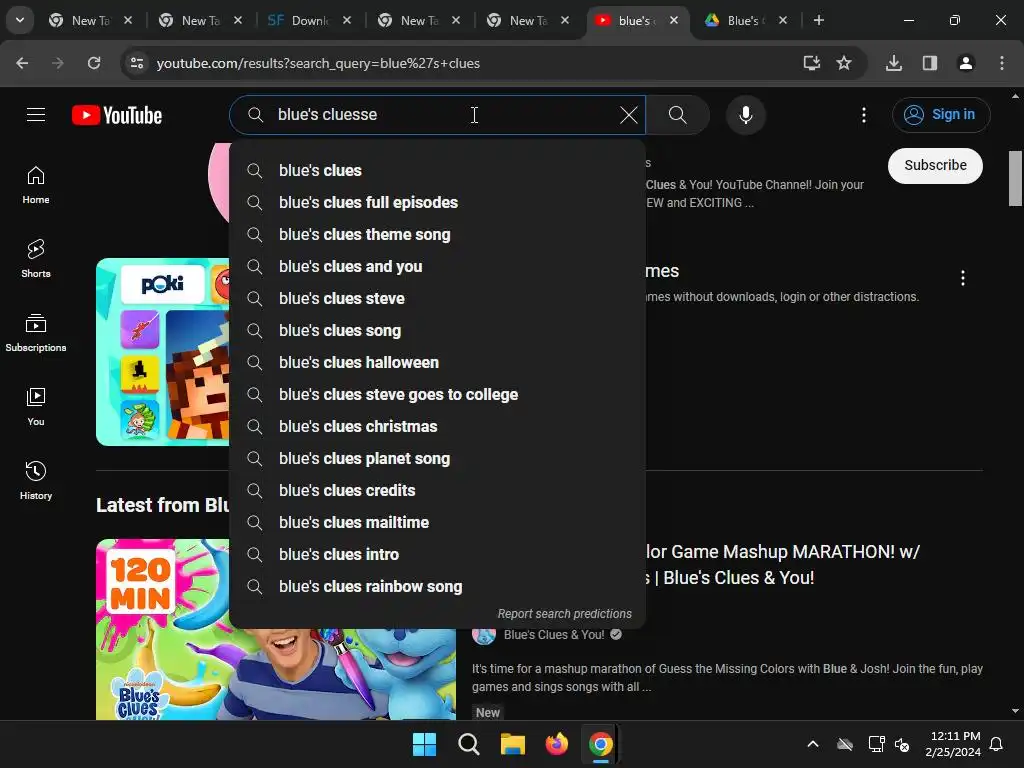This screenshot has height=768, width=1024.
Task: Select suggestion "blue's clues planet song"
Action: pos(438,458)
